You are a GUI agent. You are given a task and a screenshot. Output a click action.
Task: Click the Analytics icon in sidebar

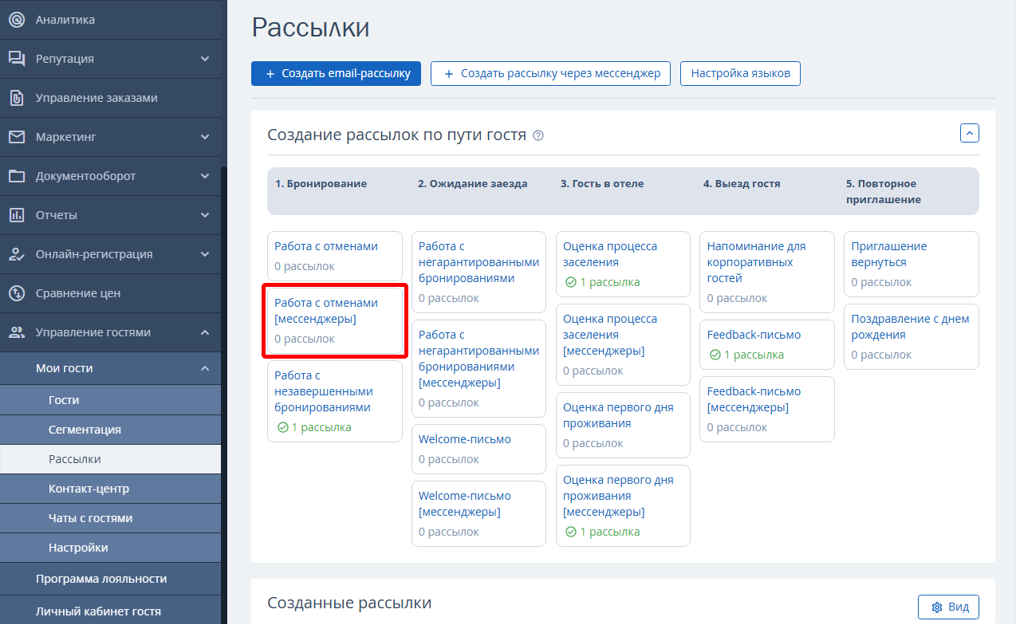click(16, 20)
